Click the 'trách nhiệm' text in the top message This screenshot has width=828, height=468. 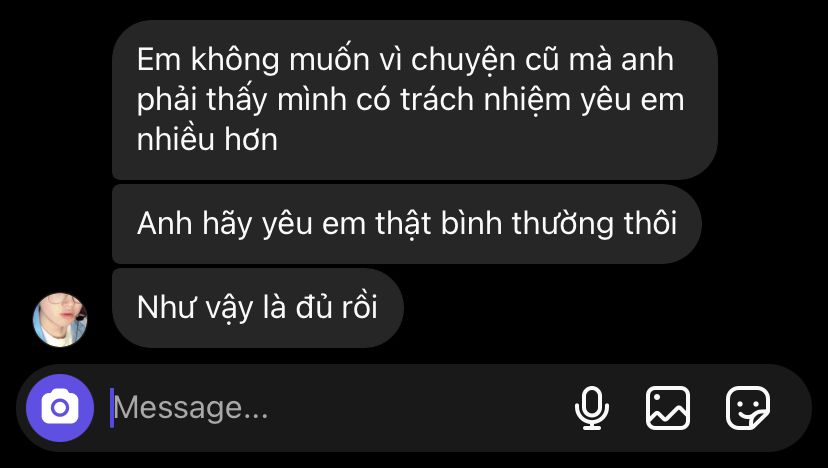pos(485,100)
